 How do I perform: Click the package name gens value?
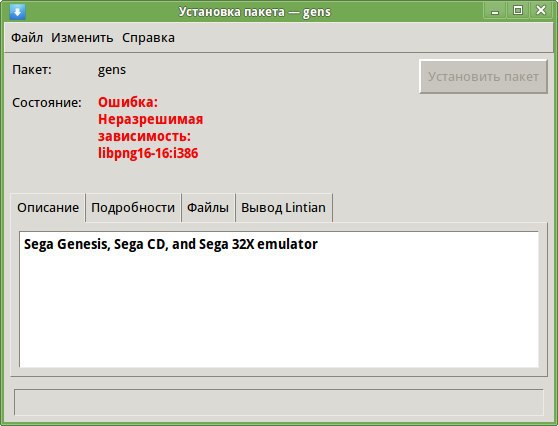112,70
